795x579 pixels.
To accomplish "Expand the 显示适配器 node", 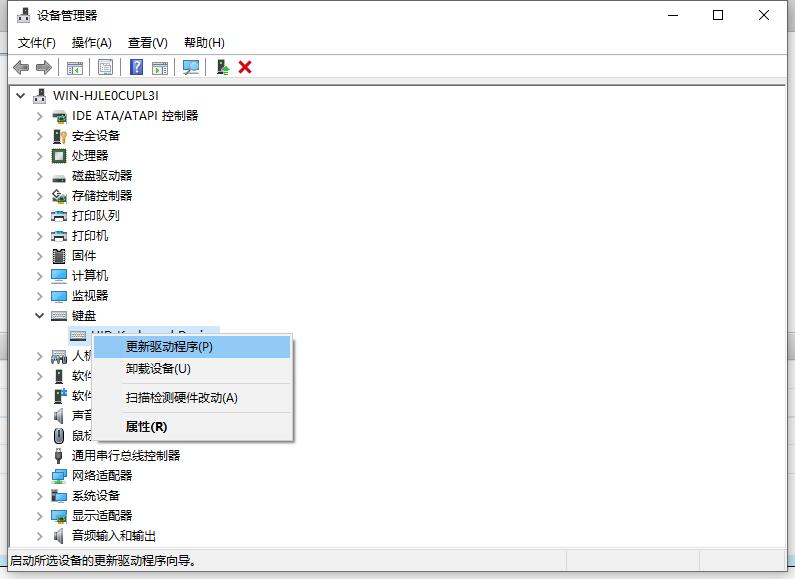I will (40, 516).
